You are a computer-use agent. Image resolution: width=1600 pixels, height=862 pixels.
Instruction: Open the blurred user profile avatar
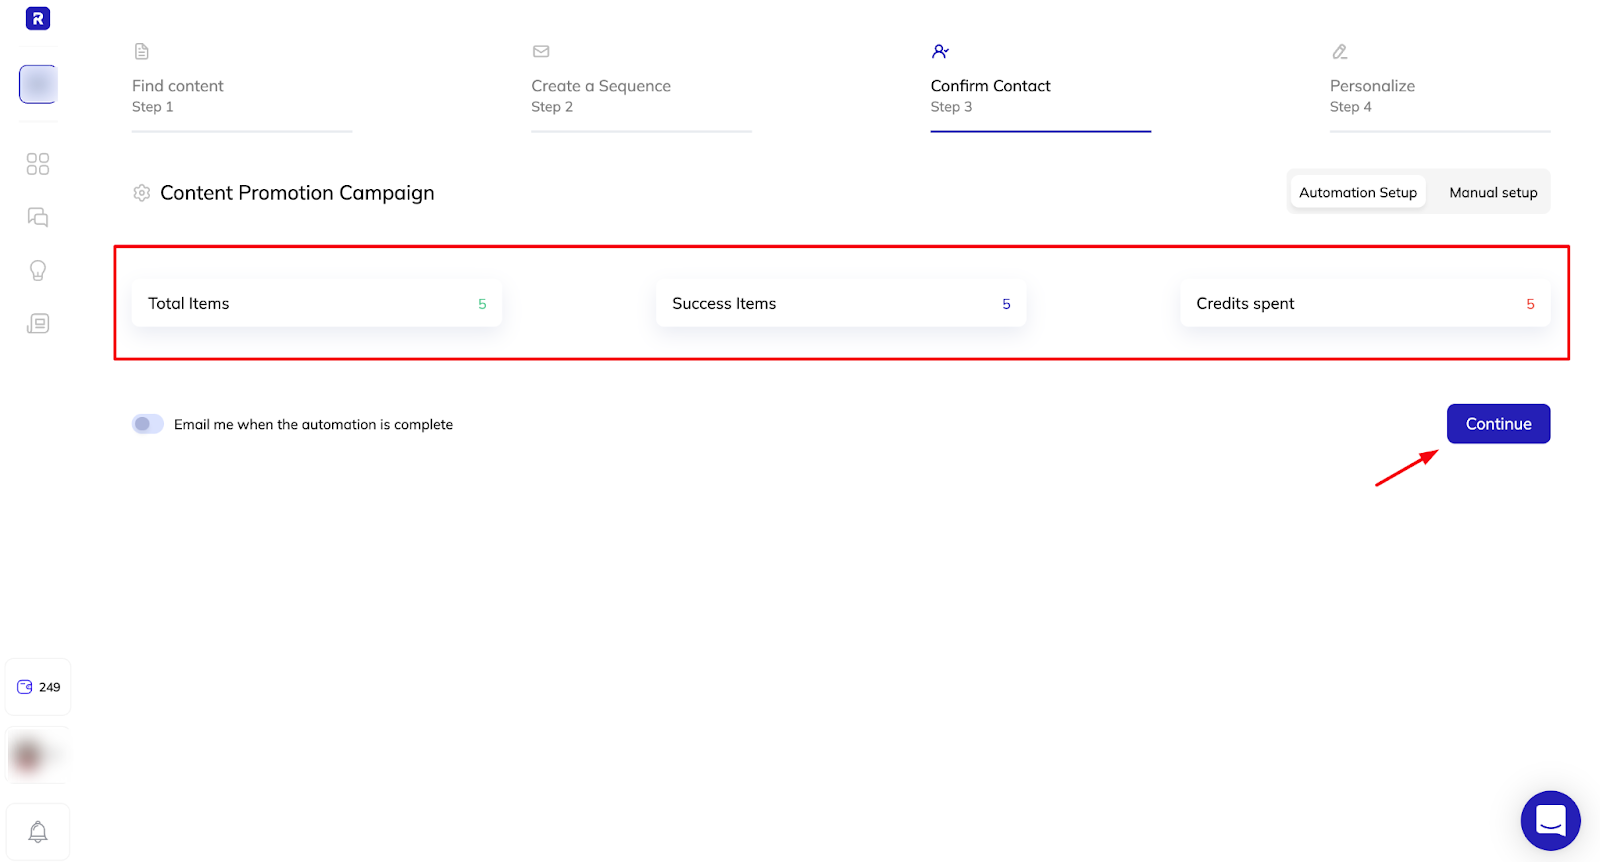38,755
